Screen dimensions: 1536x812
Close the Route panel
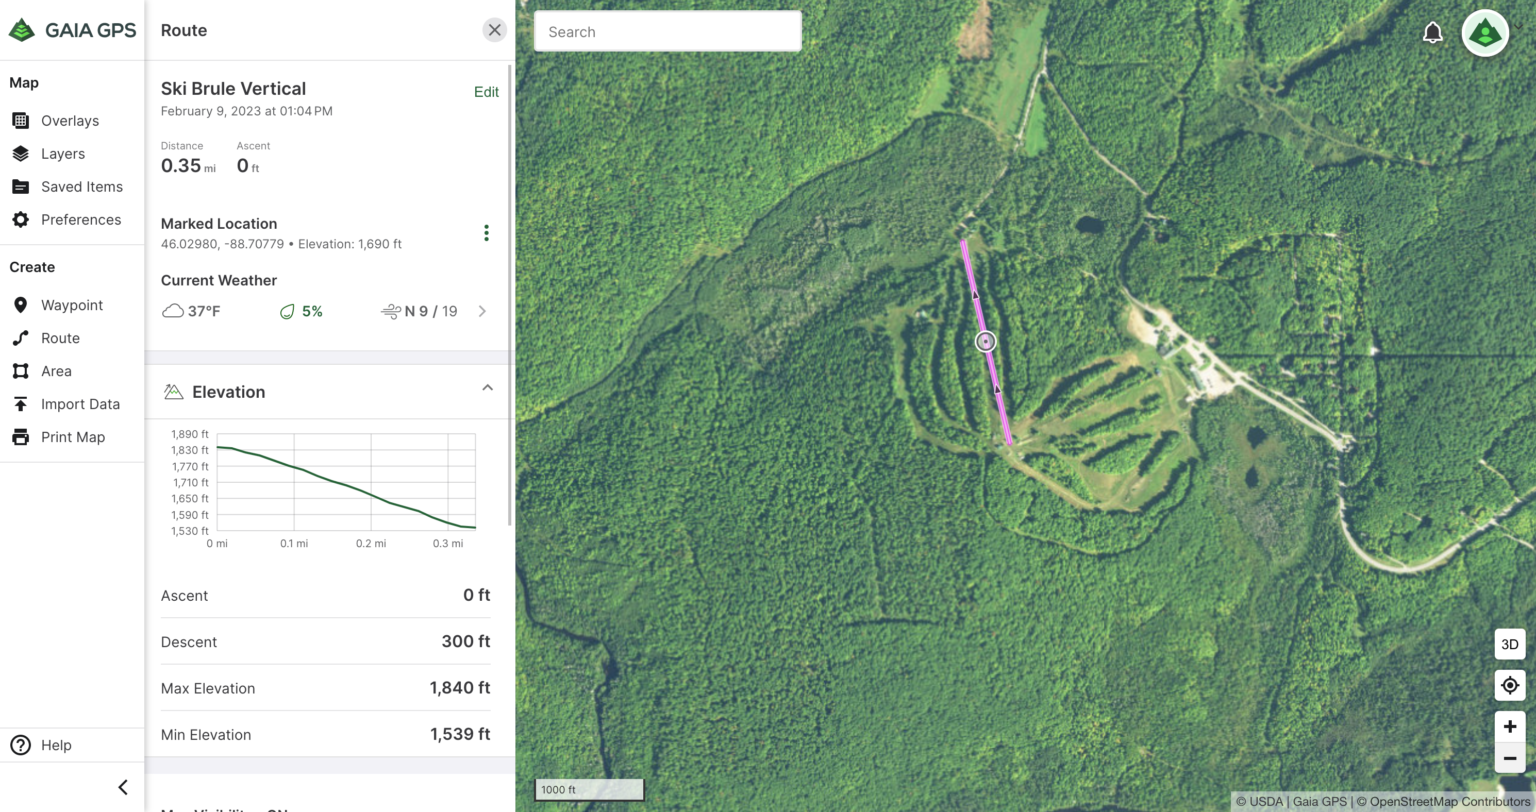494,30
